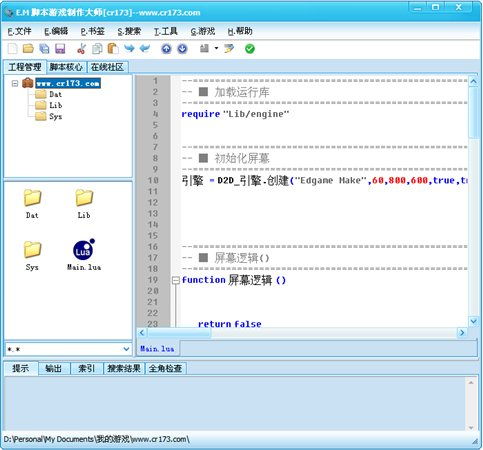Switch to the 工程管理 tab
The image size is (483, 450).
pos(25,67)
